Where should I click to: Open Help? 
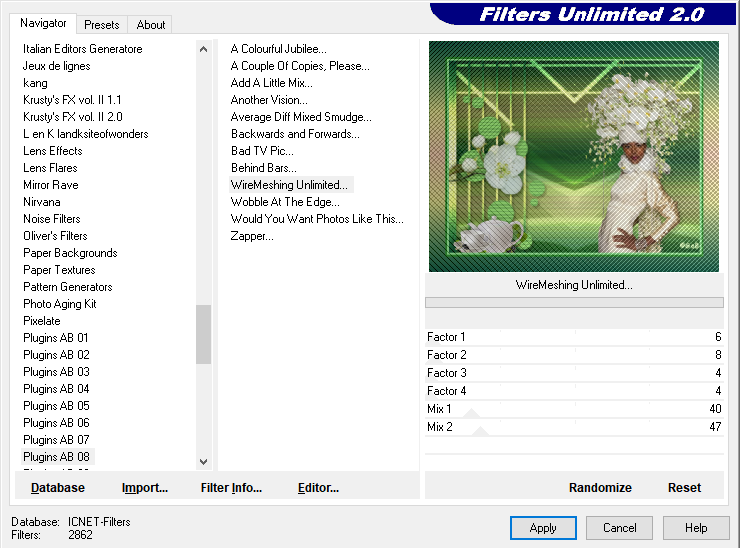pos(696,528)
